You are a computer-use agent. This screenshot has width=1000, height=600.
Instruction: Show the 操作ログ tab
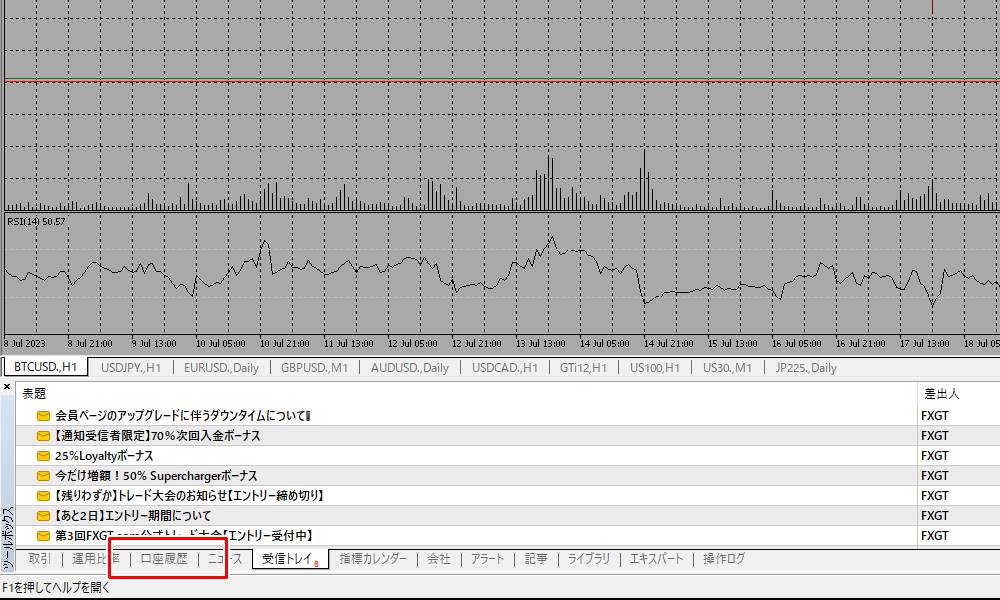[724, 559]
